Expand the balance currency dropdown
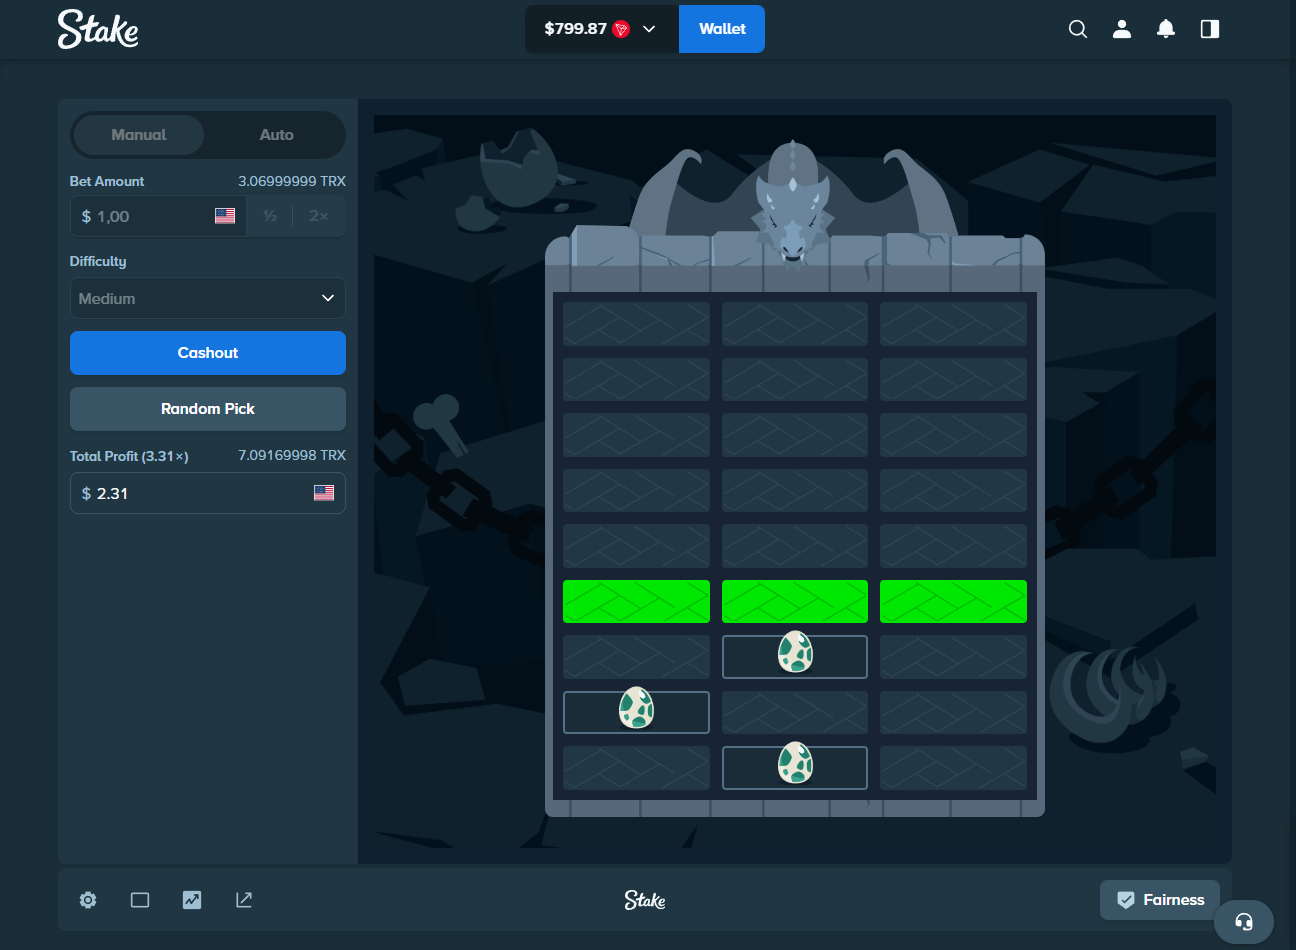Viewport: 1296px width, 950px height. [x=649, y=29]
